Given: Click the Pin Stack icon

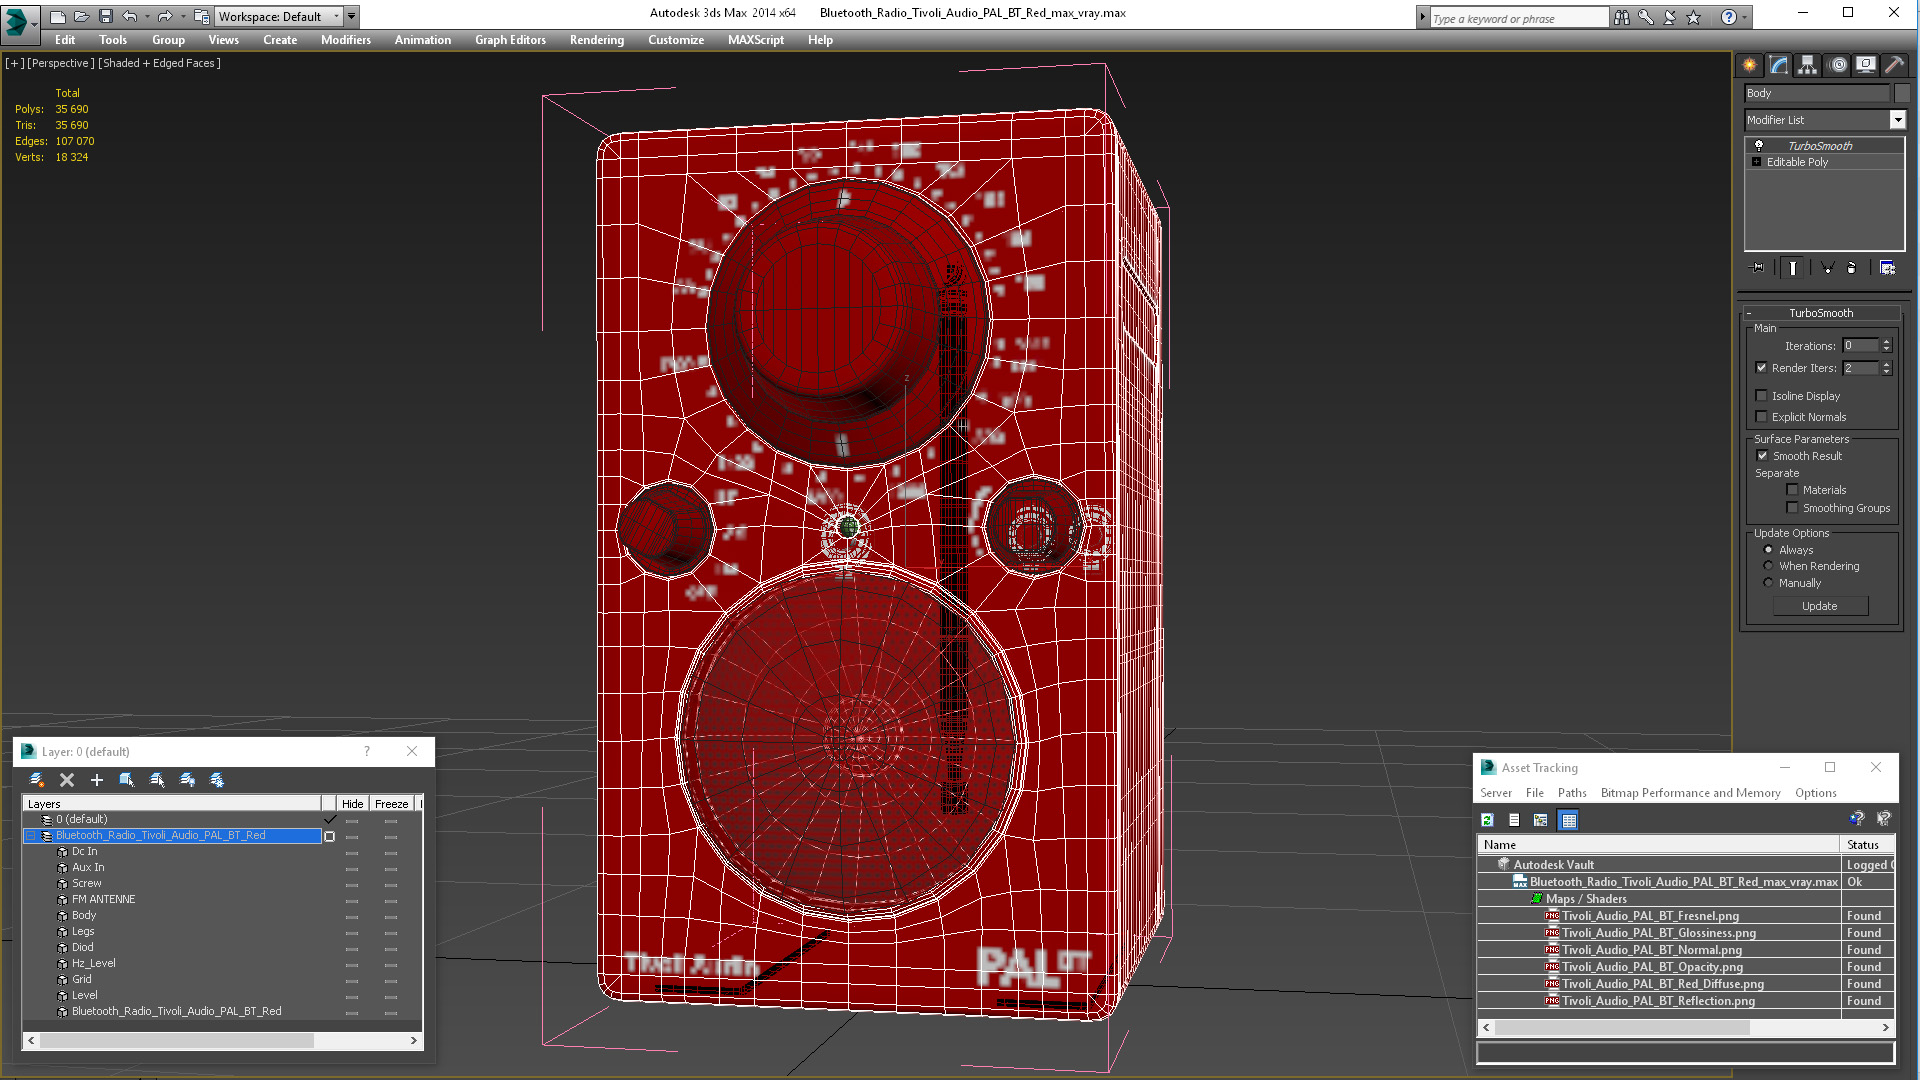Looking at the screenshot, I should 1758,268.
